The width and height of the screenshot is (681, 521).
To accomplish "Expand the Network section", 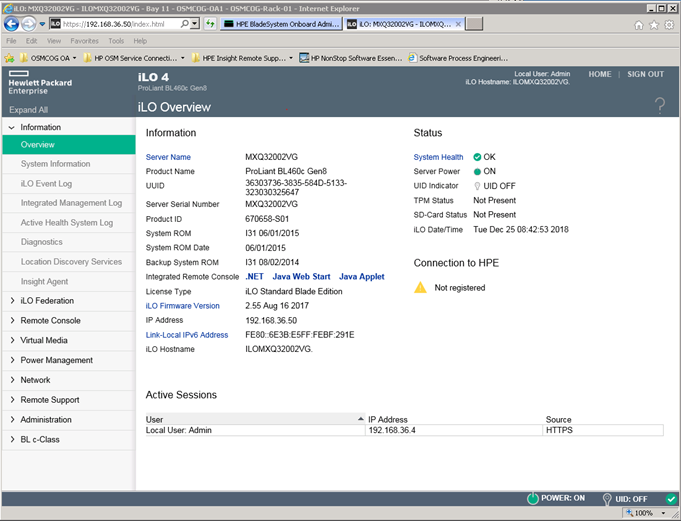I will [x=12, y=380].
